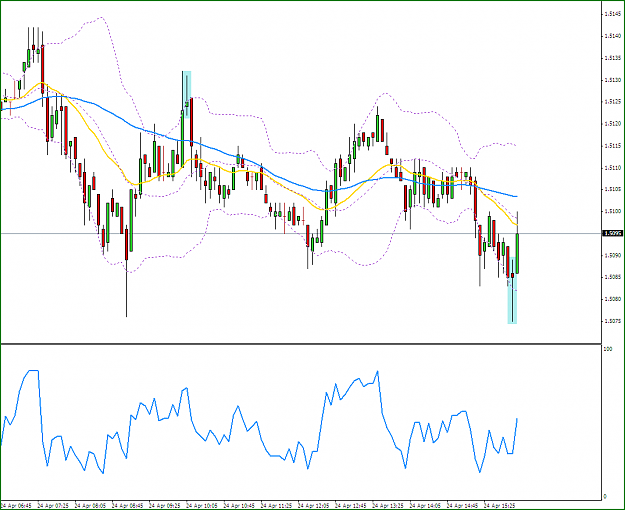Click the 24 Apr 12:05 time label
Image resolution: width=625 pixels, height=510 pixels.
tap(314, 506)
